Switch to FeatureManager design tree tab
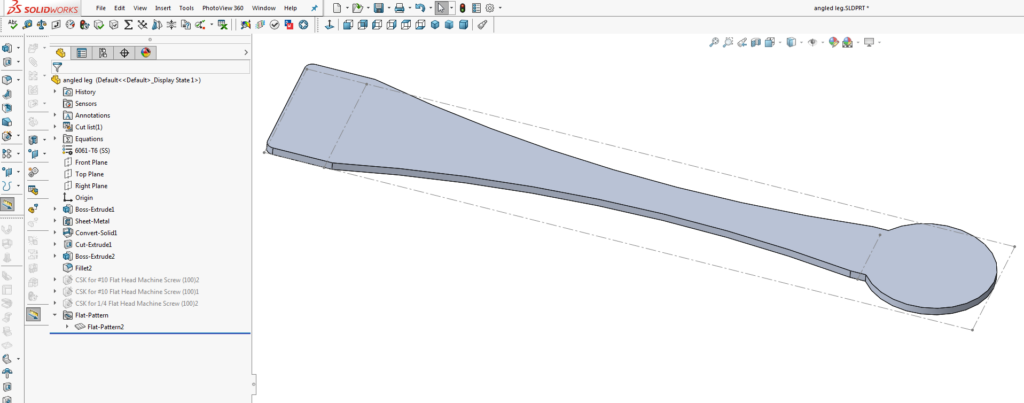1024x403 pixels. [61, 53]
